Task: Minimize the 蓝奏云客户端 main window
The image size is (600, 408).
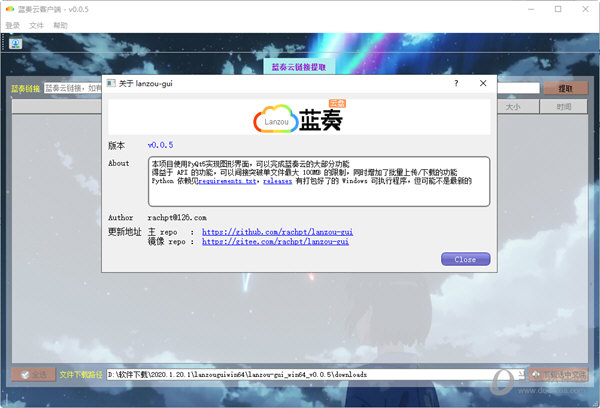Action: pyautogui.click(x=531, y=9)
